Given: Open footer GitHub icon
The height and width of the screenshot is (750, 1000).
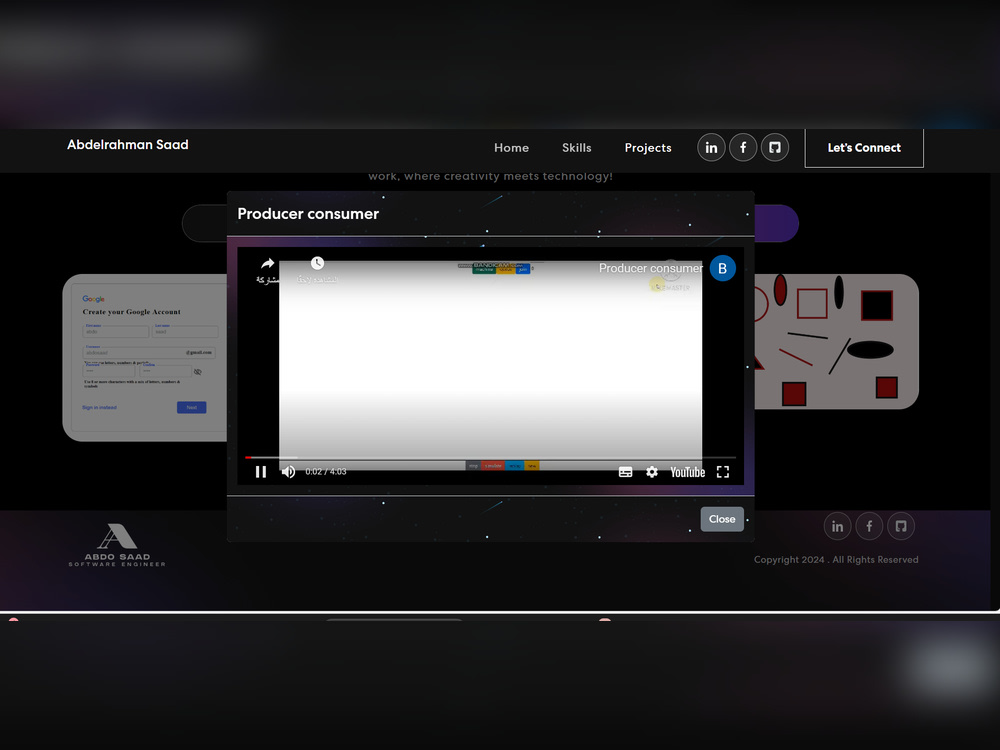Looking at the screenshot, I should (901, 526).
